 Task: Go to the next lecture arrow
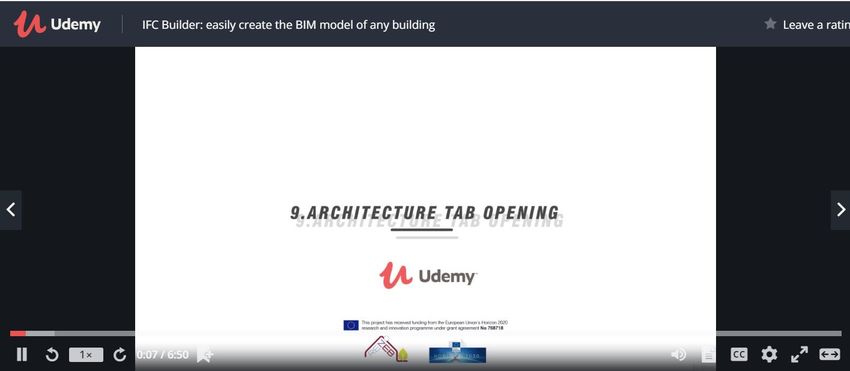(x=840, y=210)
